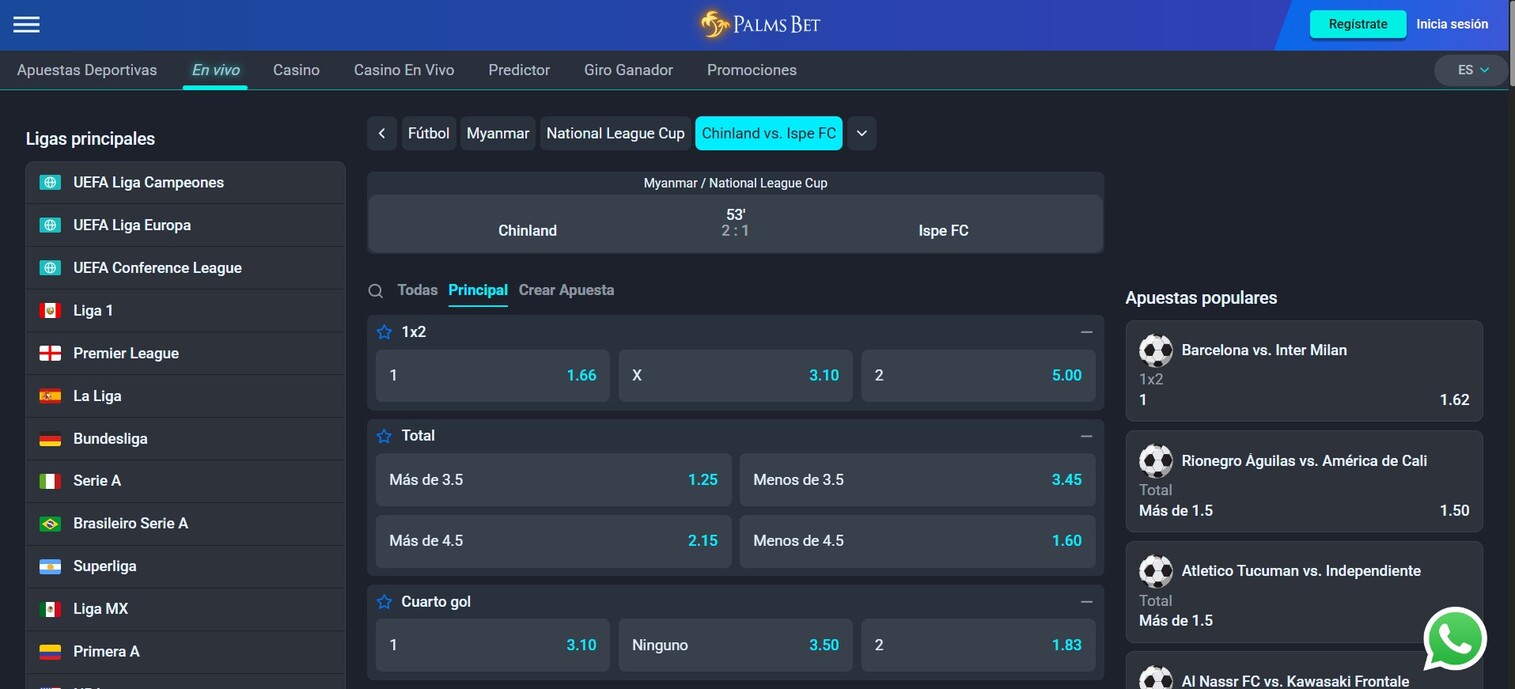Screen dimensions: 1515x689
Task: Go back with the left chevron button
Action: [x=382, y=134]
